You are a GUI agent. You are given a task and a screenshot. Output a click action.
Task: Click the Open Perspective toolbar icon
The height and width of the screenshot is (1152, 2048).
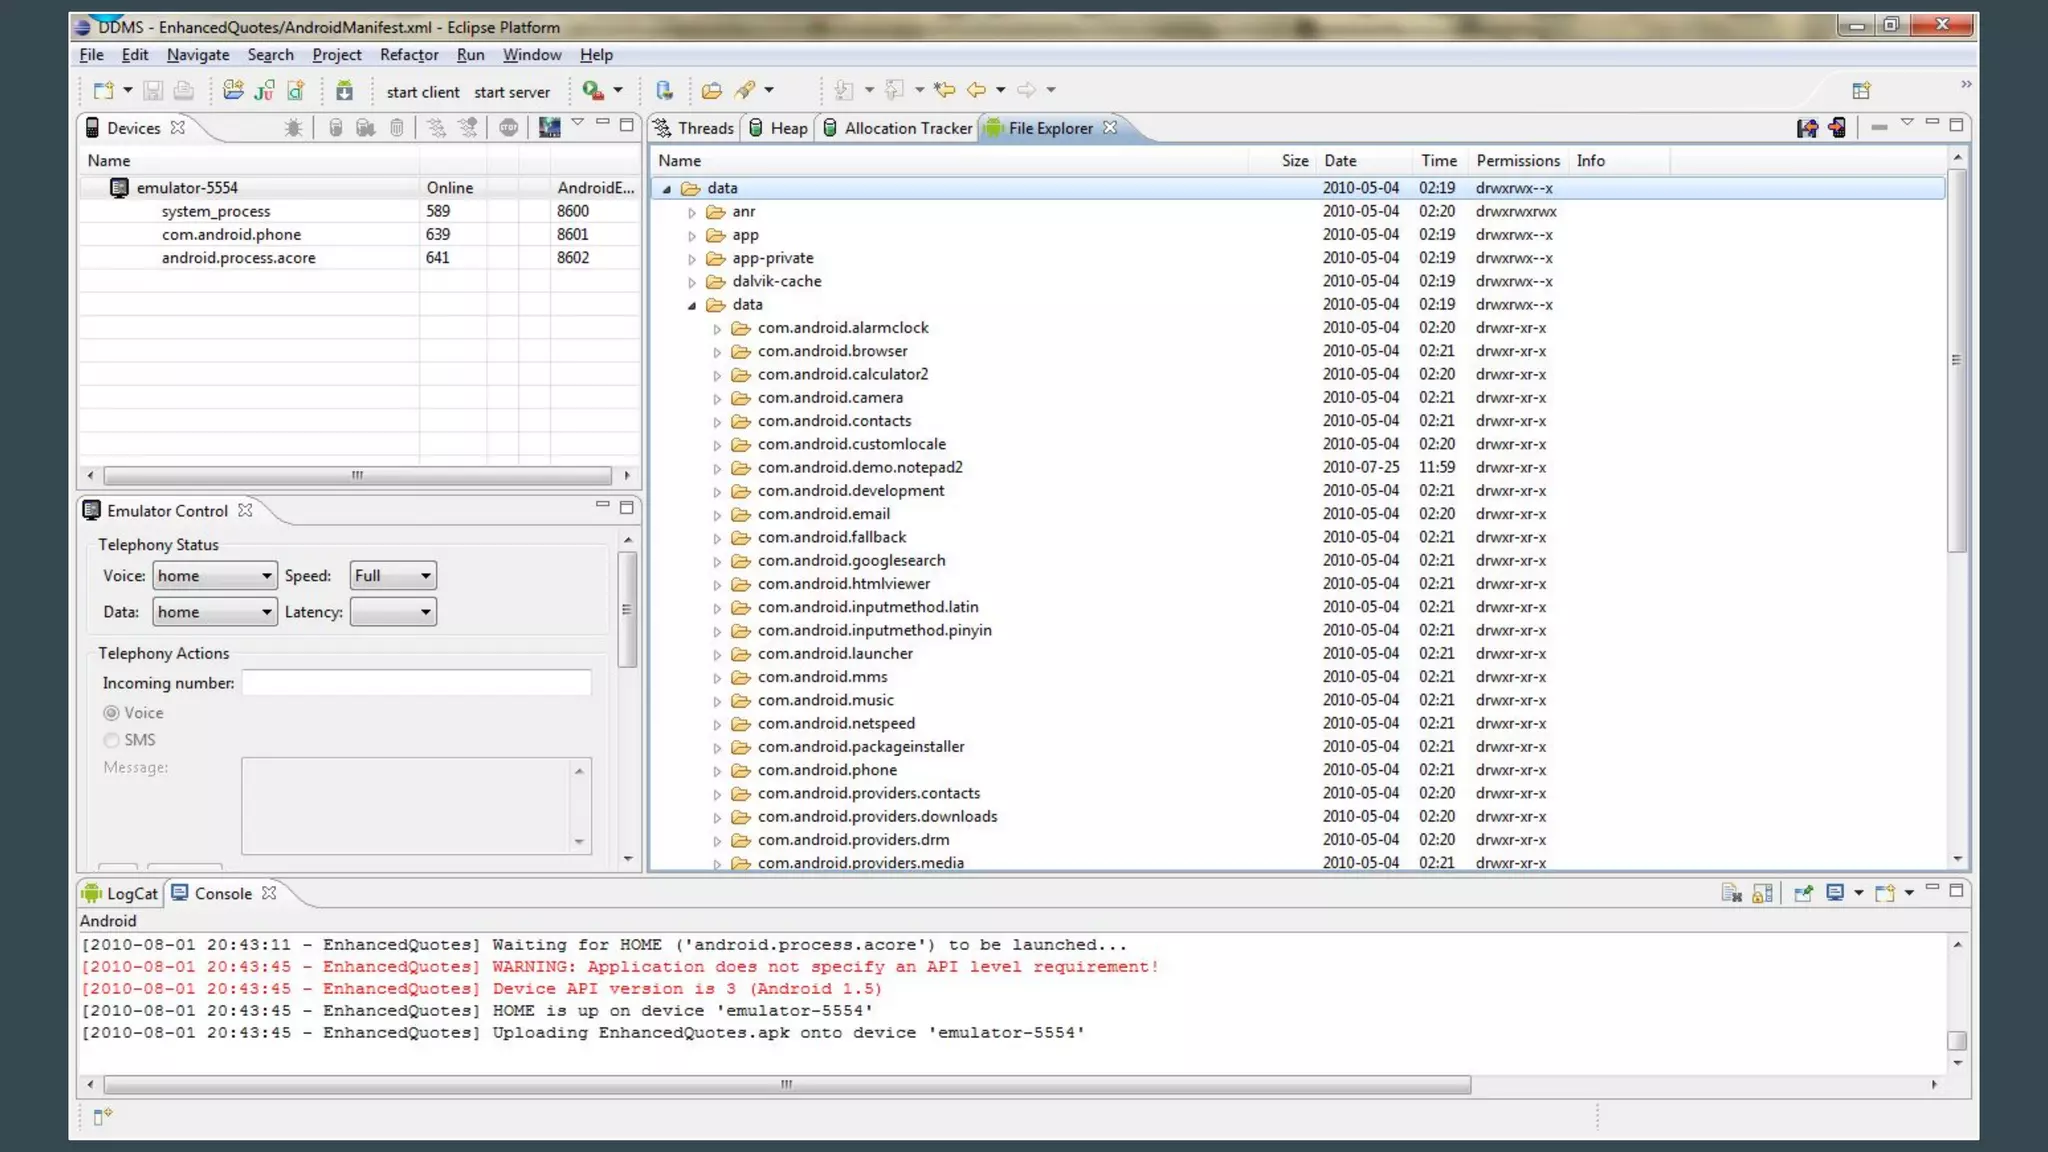coord(1861,91)
